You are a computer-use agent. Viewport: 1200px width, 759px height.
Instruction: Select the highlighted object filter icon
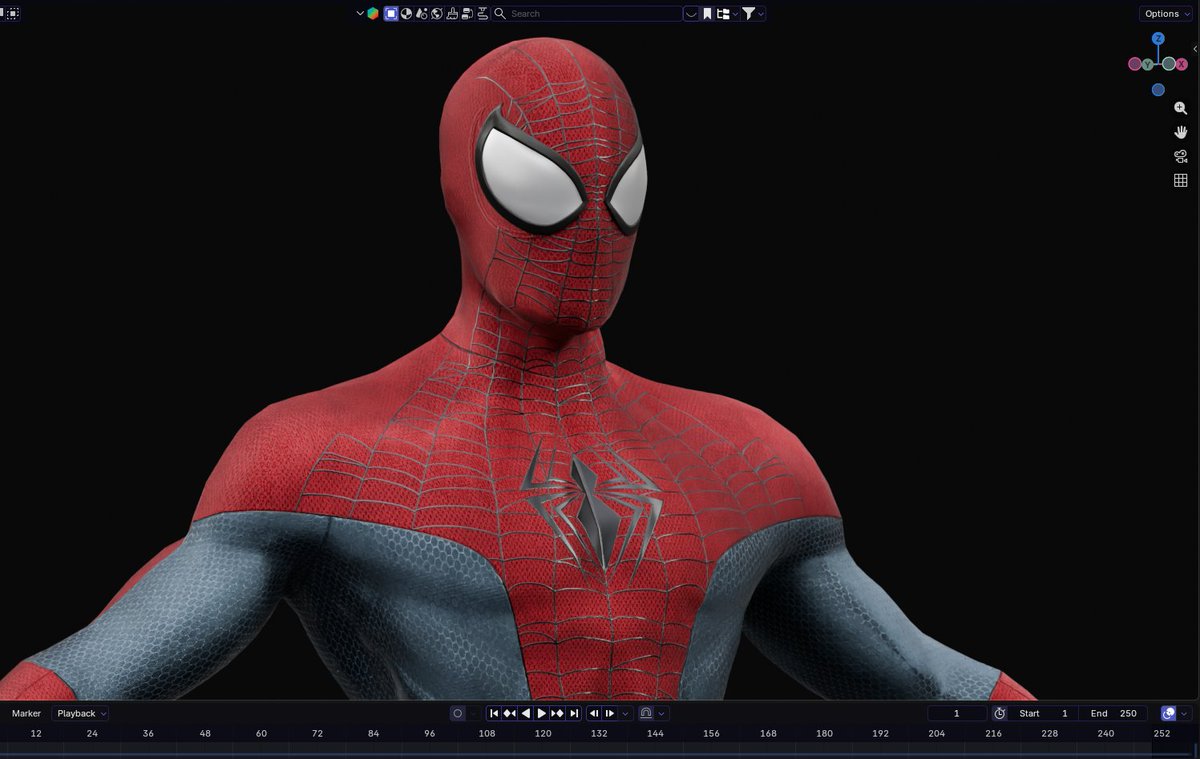[391, 14]
